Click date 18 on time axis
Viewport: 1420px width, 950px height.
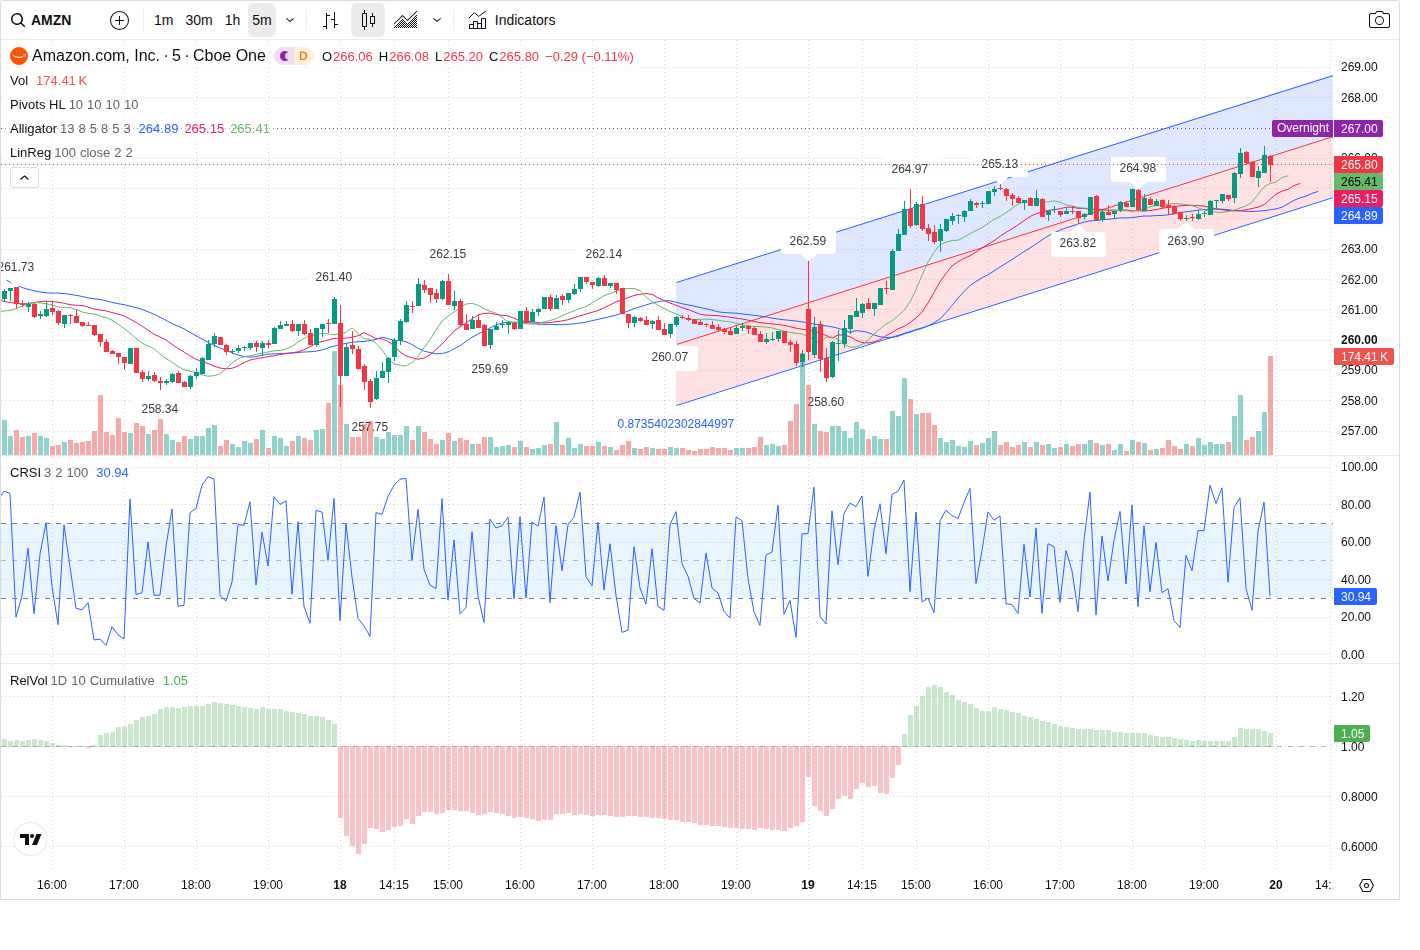click(x=340, y=885)
